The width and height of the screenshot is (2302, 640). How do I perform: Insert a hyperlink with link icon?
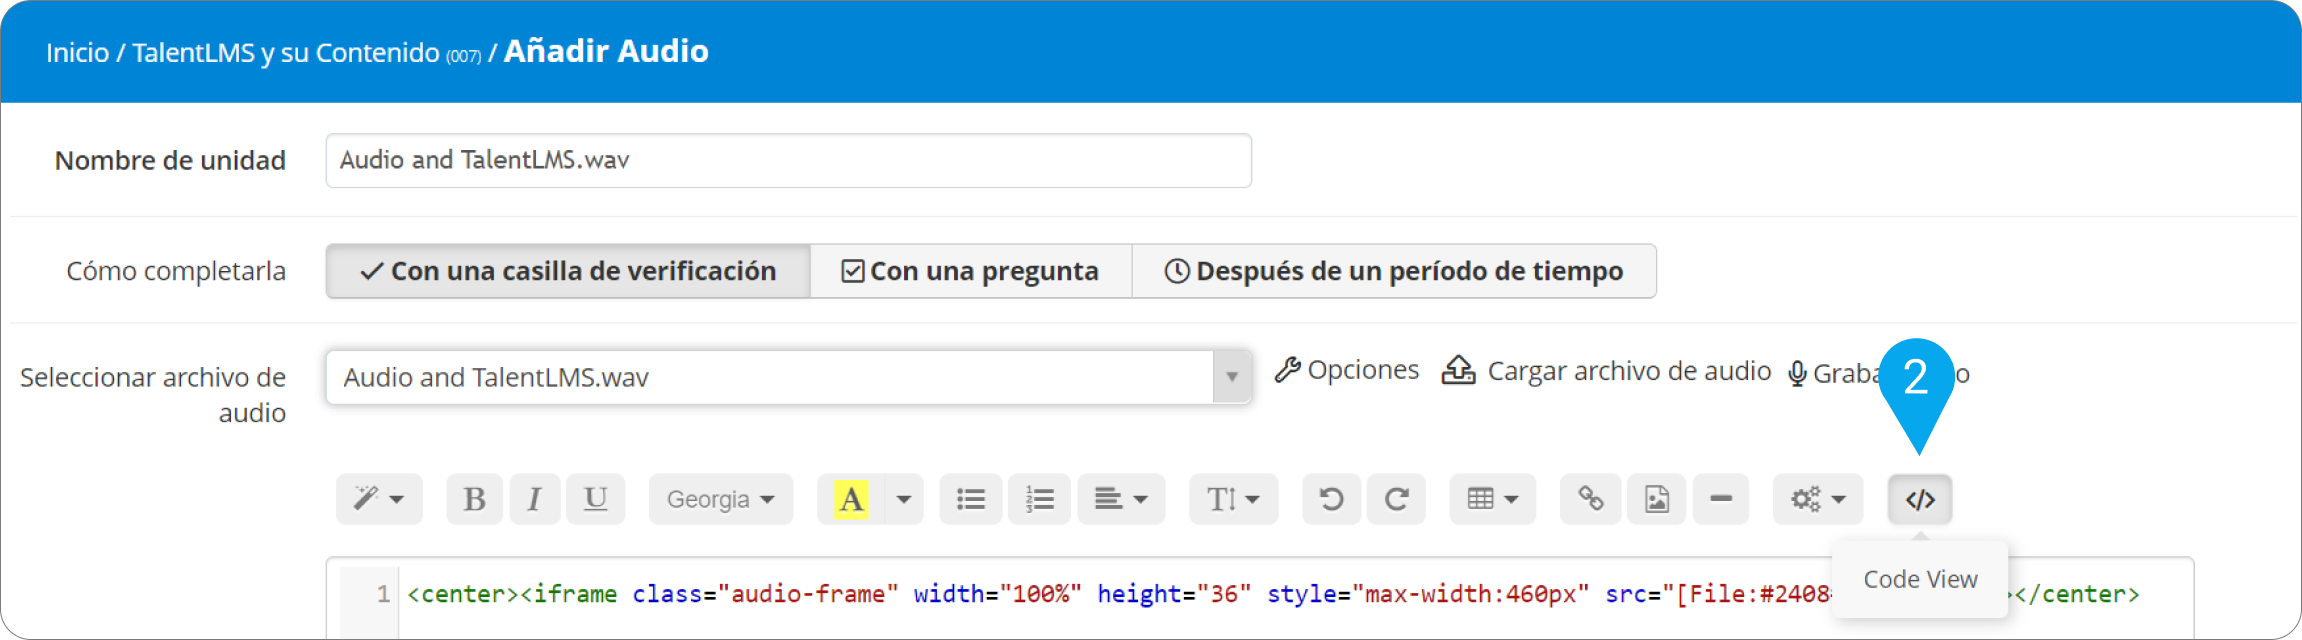coord(1590,499)
